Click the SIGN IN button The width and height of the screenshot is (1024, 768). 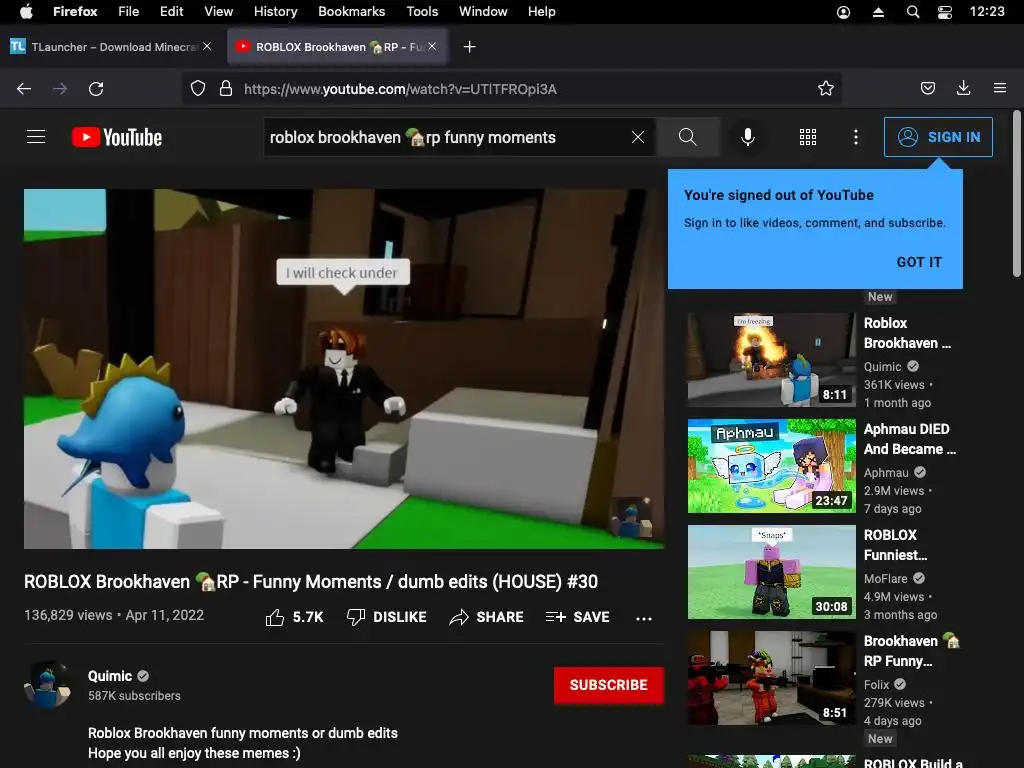[938, 137]
